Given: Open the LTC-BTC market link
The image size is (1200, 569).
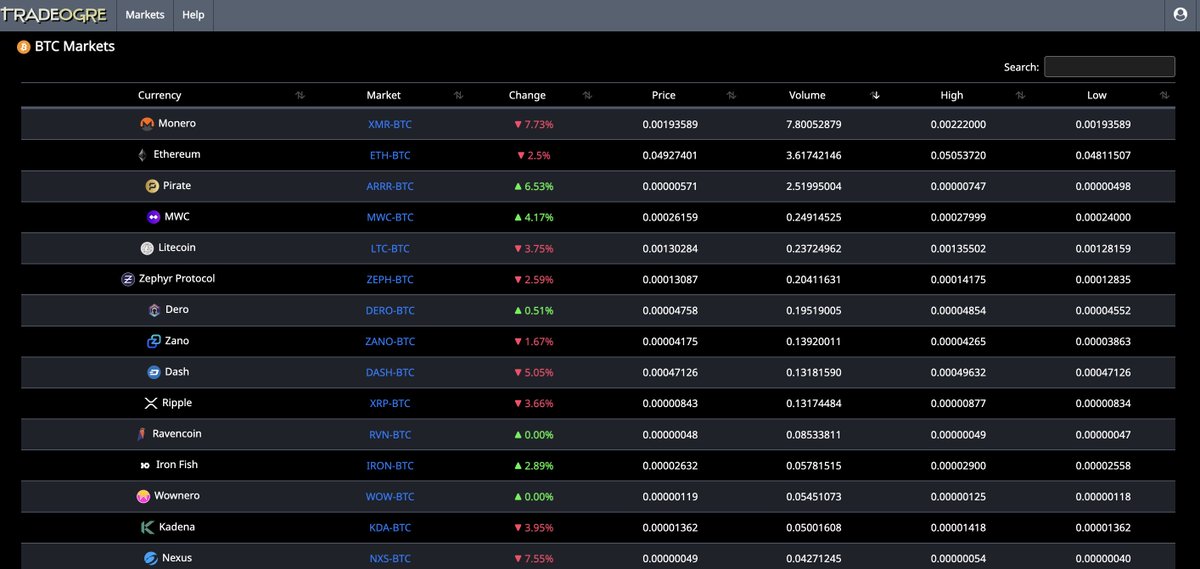Looking at the screenshot, I should click(390, 249).
